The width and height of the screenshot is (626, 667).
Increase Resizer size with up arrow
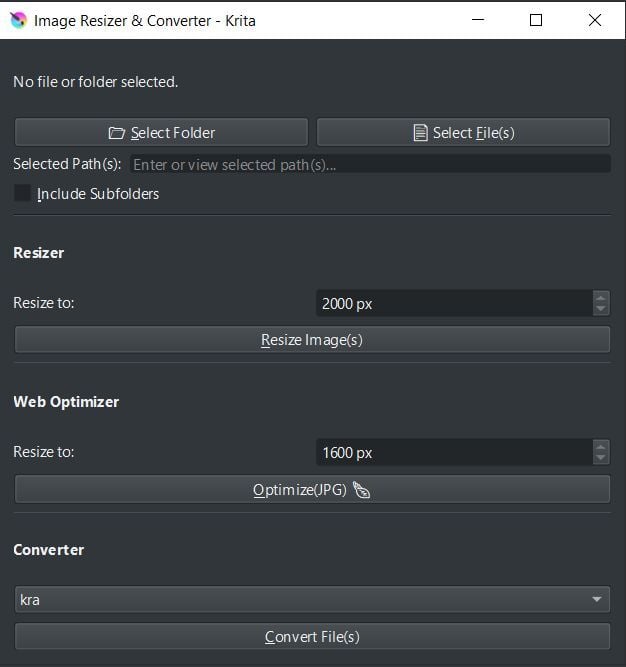[600, 297]
